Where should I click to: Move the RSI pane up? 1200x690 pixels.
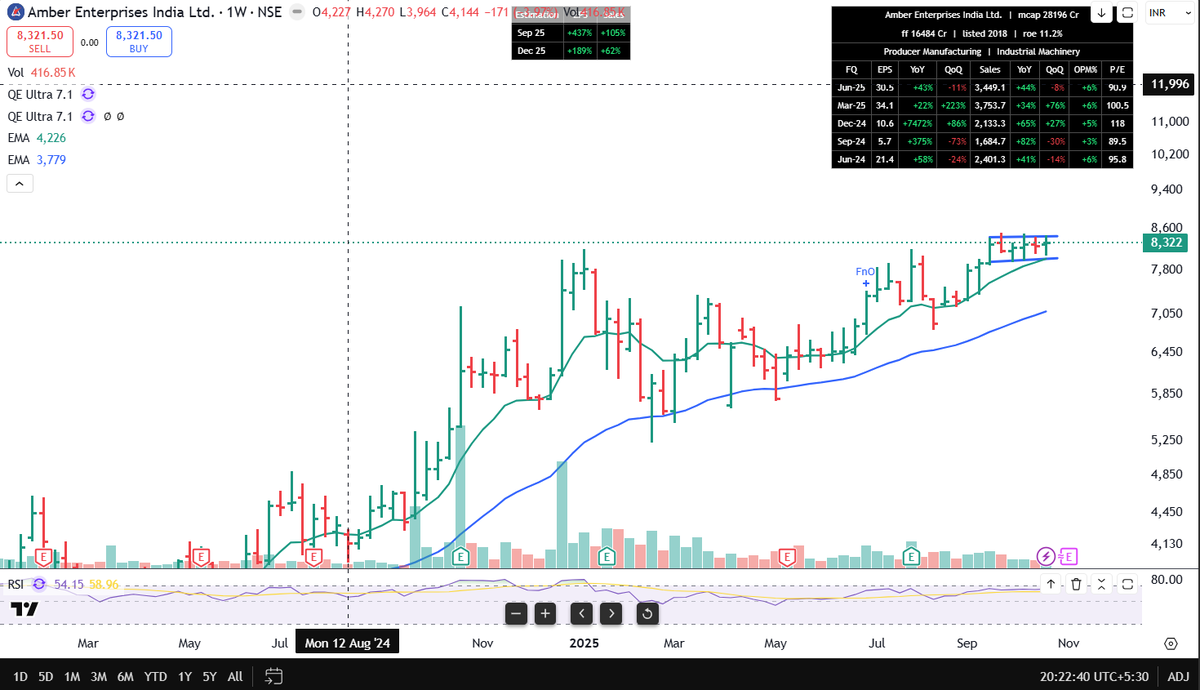pyautogui.click(x=1052, y=584)
